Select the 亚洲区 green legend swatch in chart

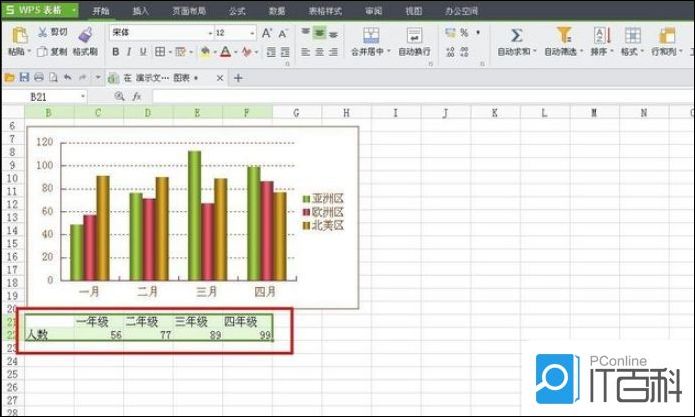click(306, 199)
